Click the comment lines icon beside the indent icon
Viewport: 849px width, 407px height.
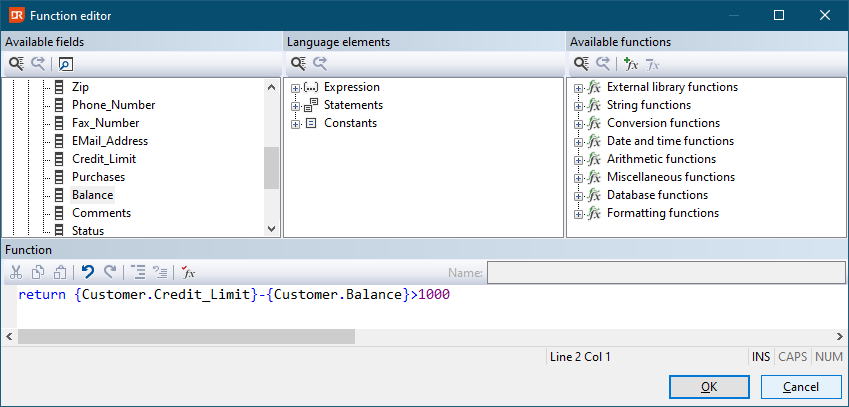pyautogui.click(x=160, y=272)
